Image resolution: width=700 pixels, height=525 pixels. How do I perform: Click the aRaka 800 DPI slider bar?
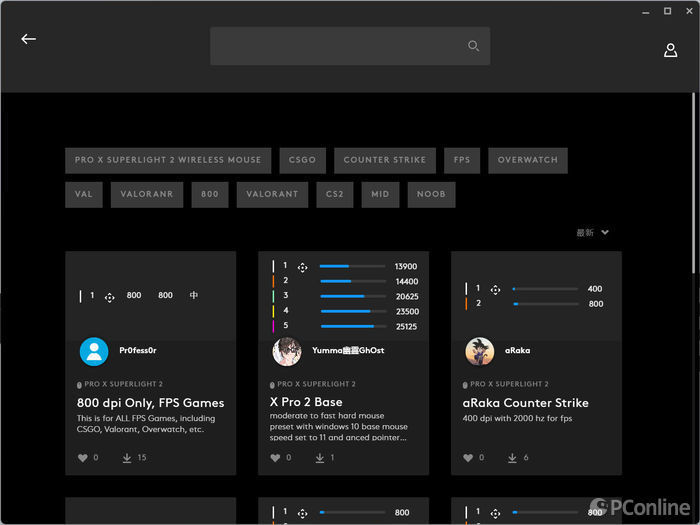(546, 304)
